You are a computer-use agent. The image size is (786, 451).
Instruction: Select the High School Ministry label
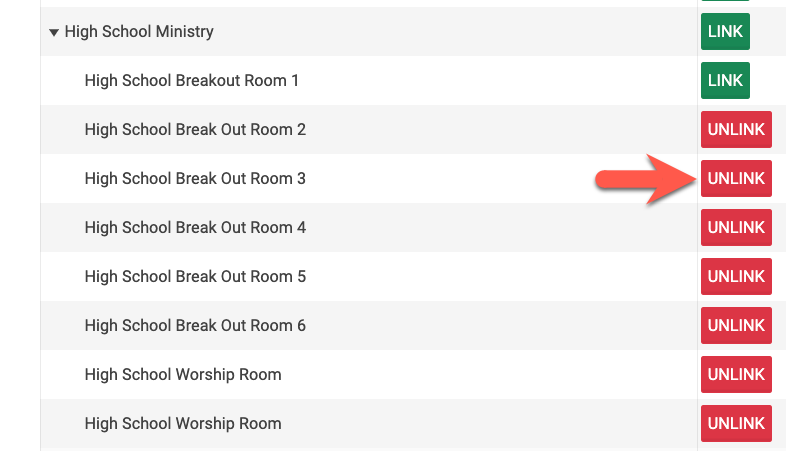pos(139,32)
